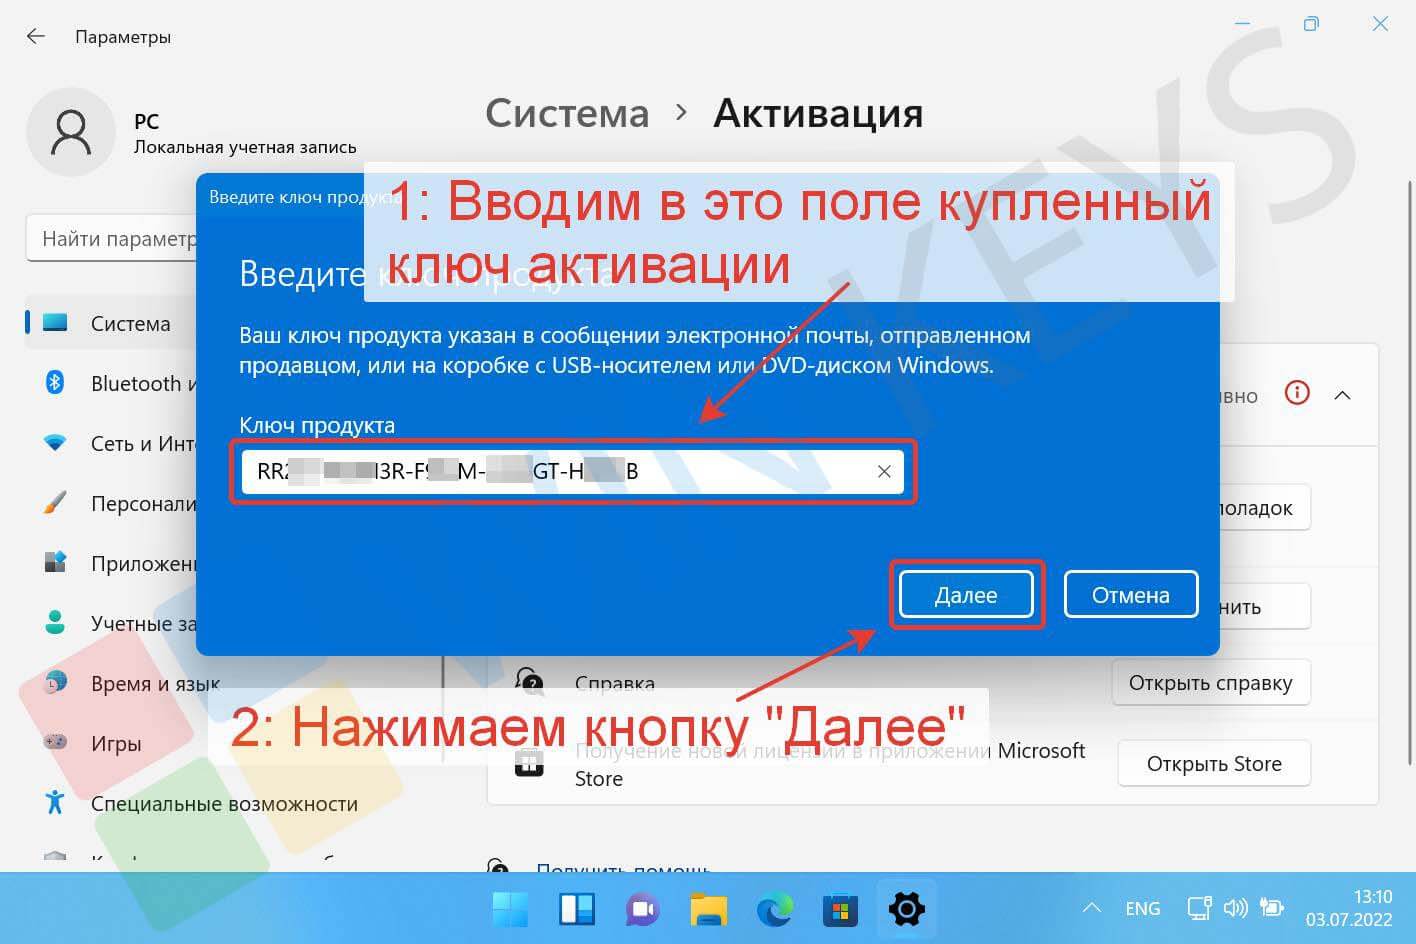The image size is (1416, 944).
Task: Click the back arrow in Settings header
Action: [36, 36]
